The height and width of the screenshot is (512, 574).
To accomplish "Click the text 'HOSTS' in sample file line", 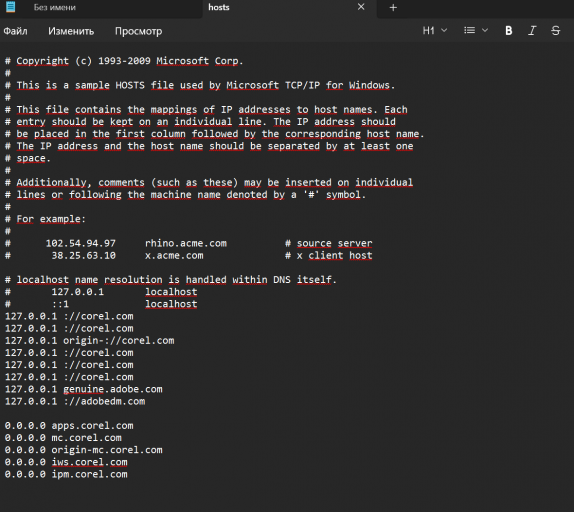I will (x=130, y=85).
